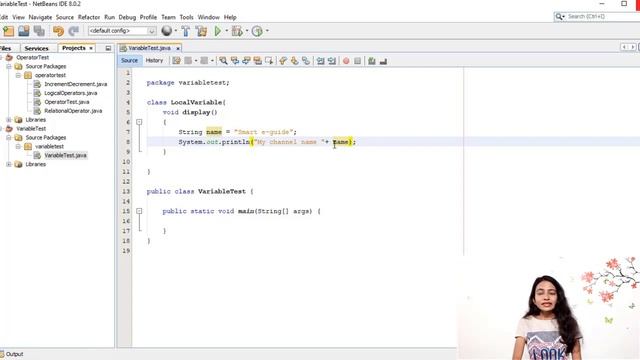Switch to the Services tab
640x360 pixels.
tap(36, 48)
